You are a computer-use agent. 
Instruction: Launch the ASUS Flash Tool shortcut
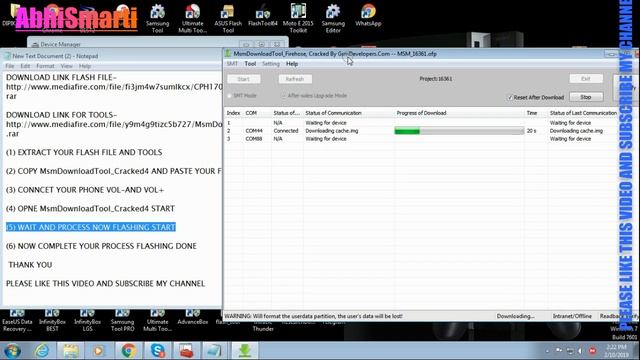click(228, 18)
